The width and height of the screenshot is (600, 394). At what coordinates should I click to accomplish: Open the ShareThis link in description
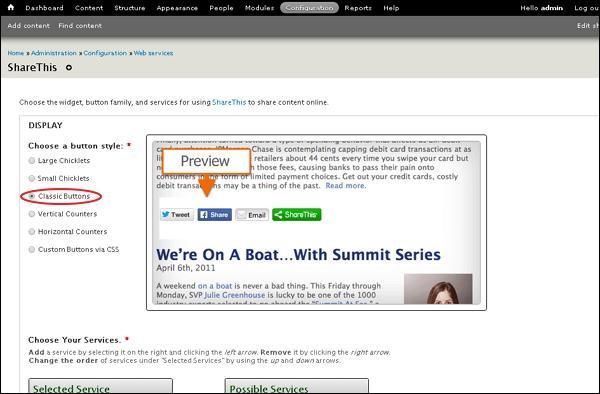[x=229, y=102]
